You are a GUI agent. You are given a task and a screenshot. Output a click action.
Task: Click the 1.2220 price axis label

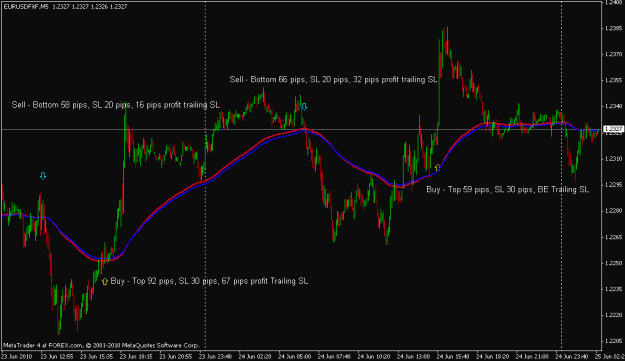[614, 315]
